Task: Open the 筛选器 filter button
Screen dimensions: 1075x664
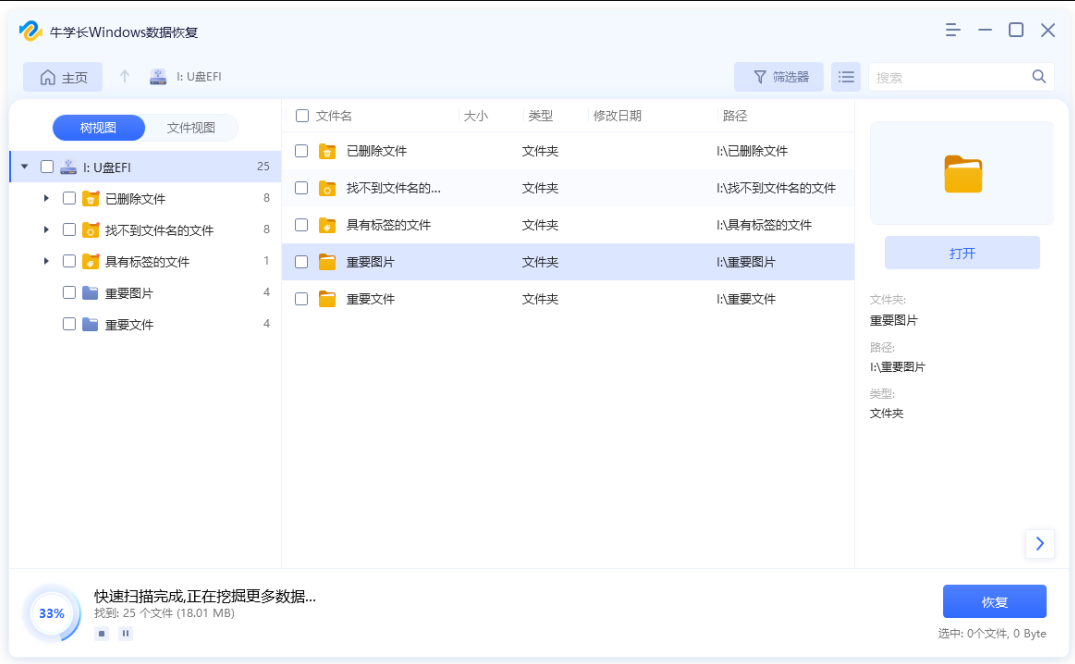Action: [779, 77]
